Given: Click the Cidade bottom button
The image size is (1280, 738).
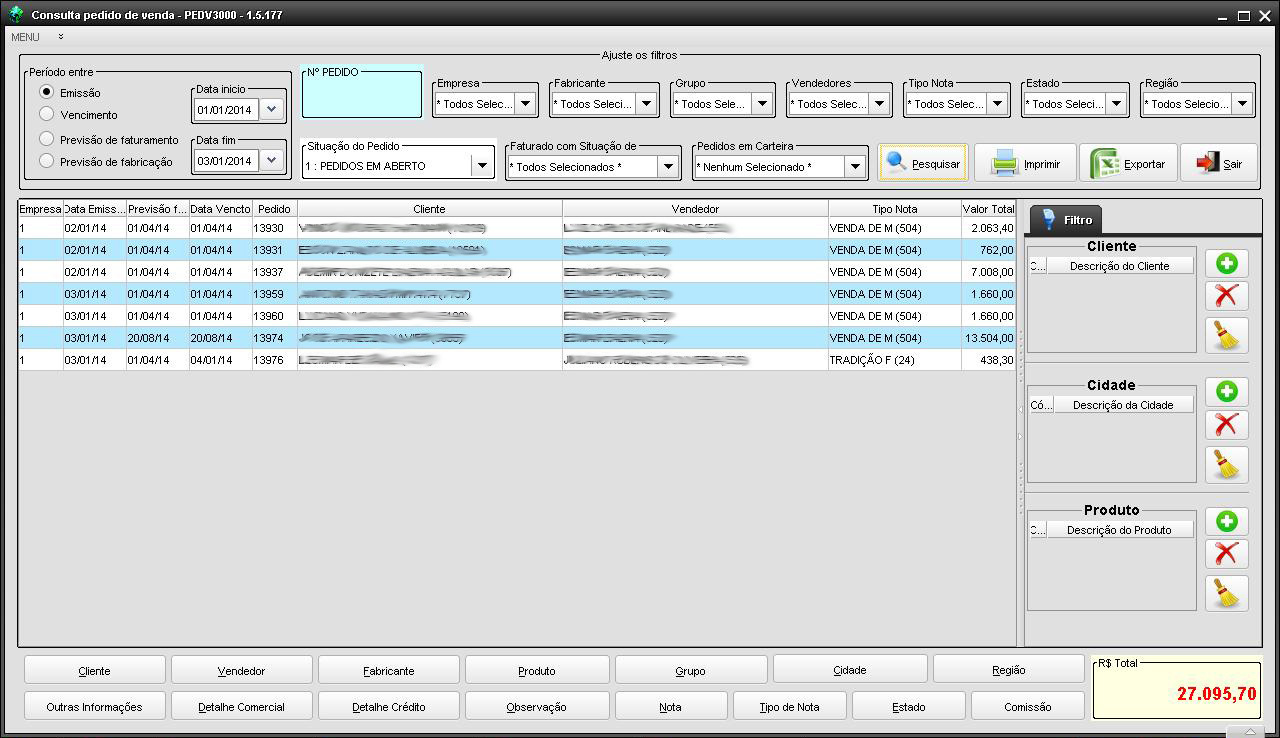Looking at the screenshot, I should (850, 670).
